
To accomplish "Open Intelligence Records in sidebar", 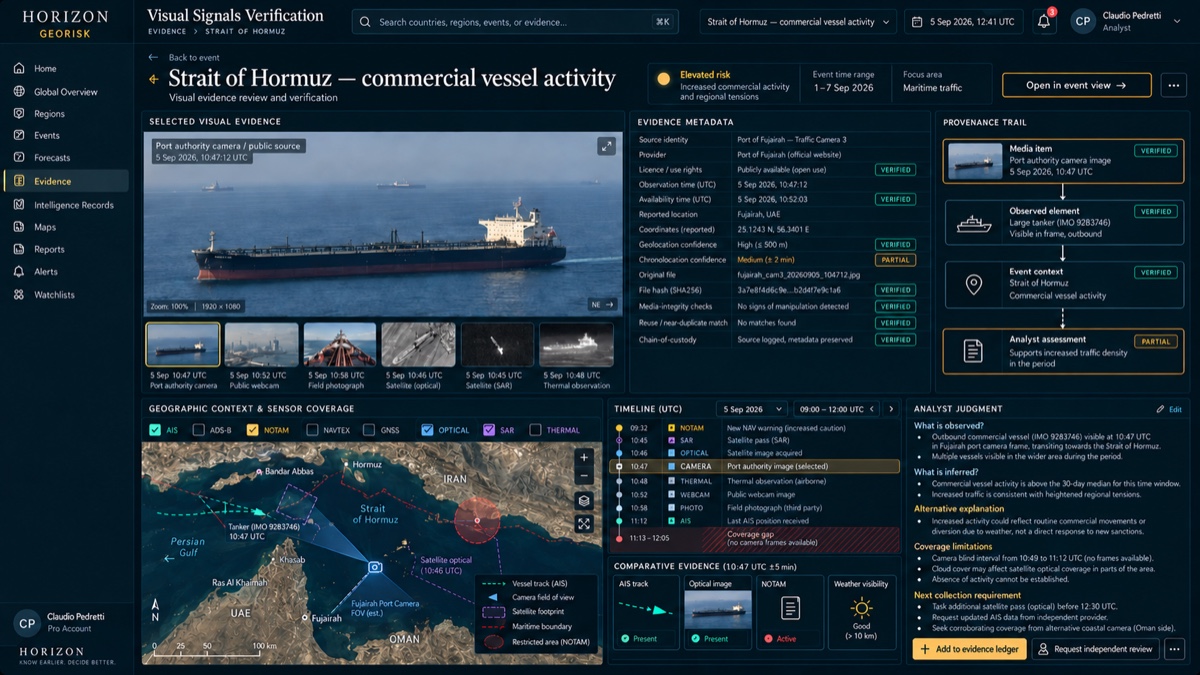I will coord(65,205).
